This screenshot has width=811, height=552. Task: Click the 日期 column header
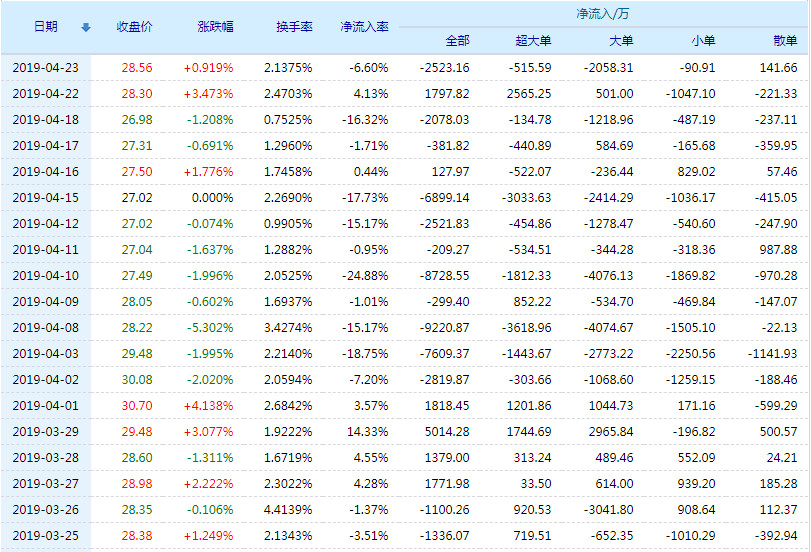point(46,26)
